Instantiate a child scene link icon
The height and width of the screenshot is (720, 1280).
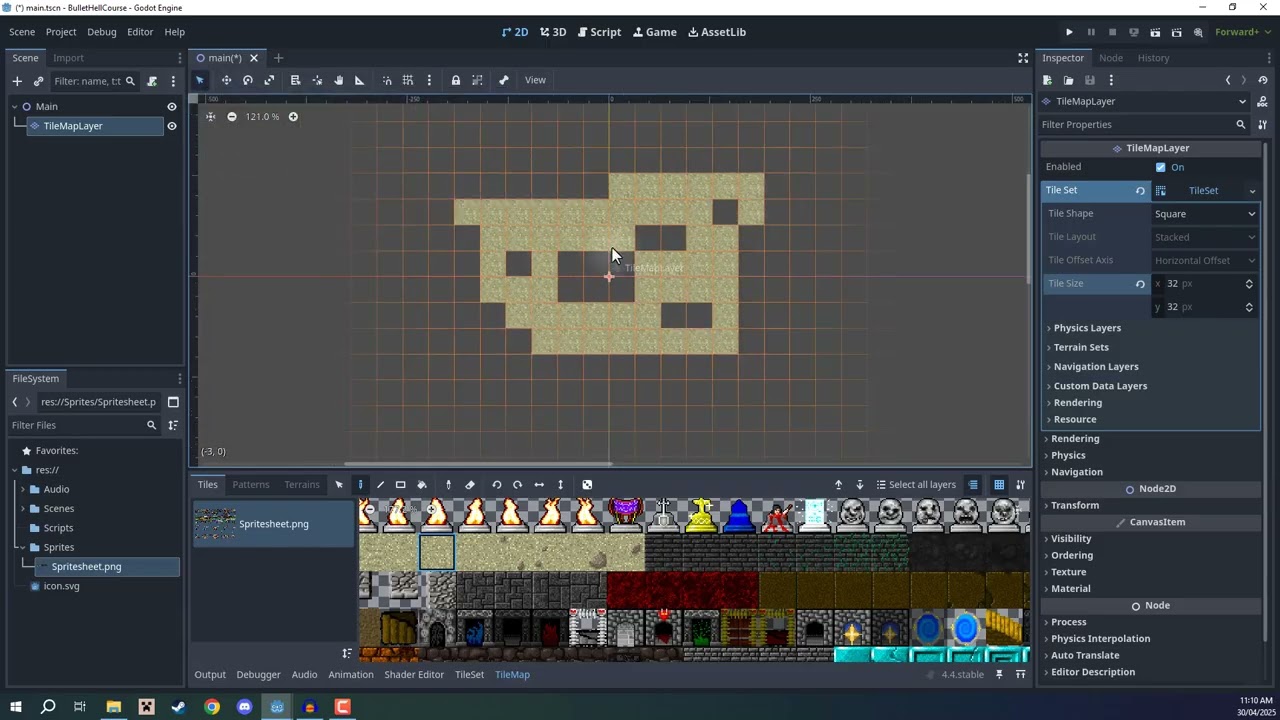(x=38, y=81)
